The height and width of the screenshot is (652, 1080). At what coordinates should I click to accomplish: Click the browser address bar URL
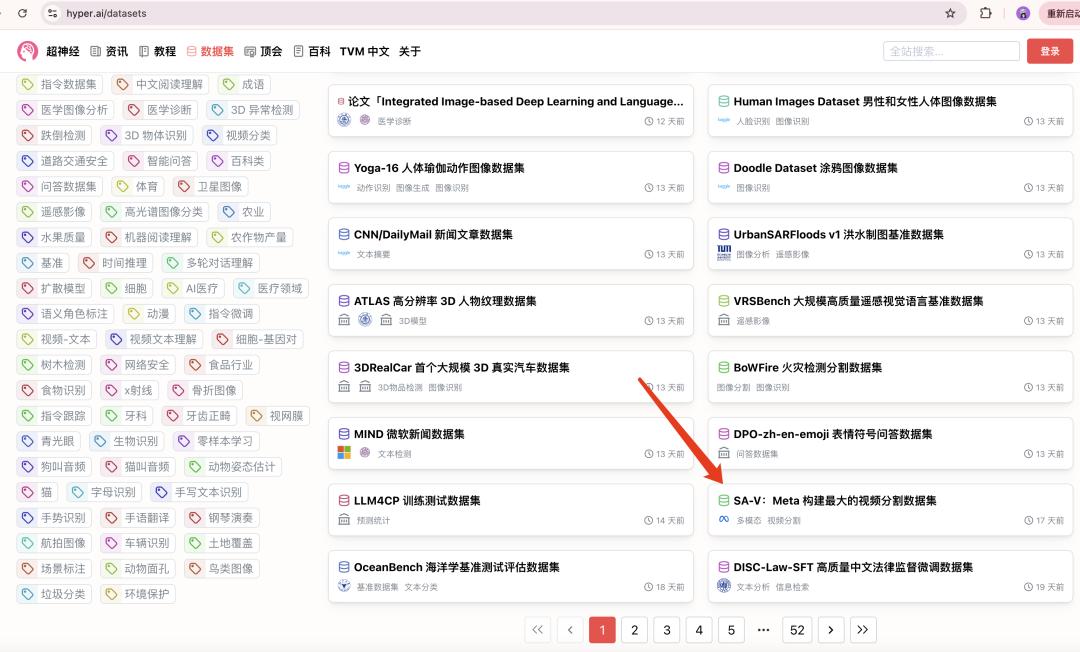pos(106,13)
